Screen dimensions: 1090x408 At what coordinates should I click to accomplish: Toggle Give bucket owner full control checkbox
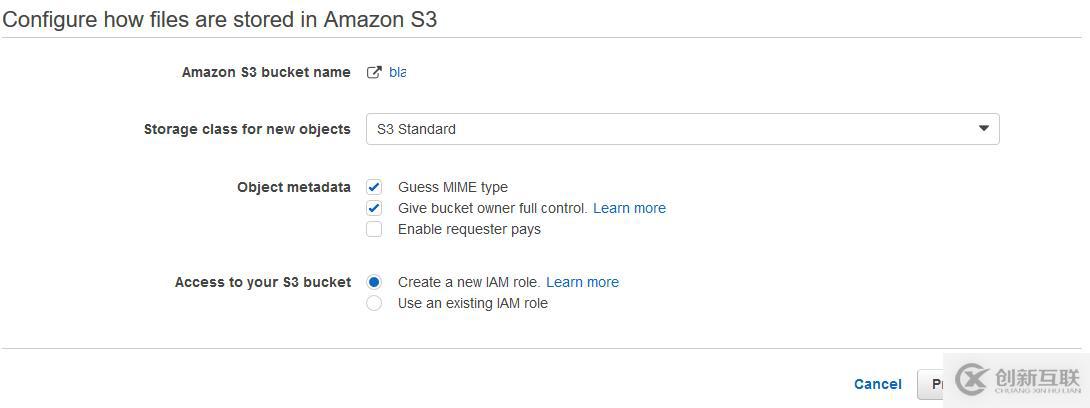click(x=374, y=208)
